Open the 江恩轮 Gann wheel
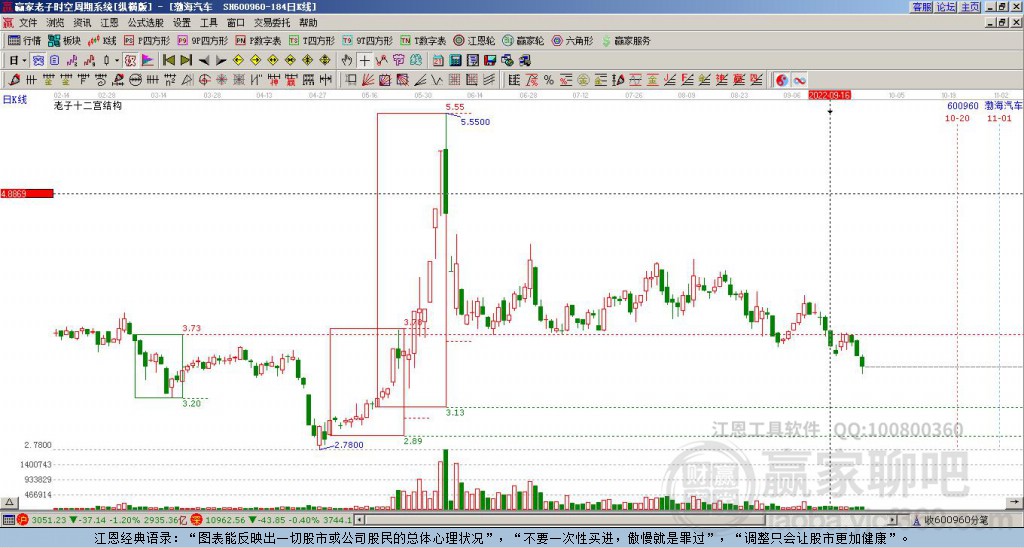 click(x=475, y=40)
